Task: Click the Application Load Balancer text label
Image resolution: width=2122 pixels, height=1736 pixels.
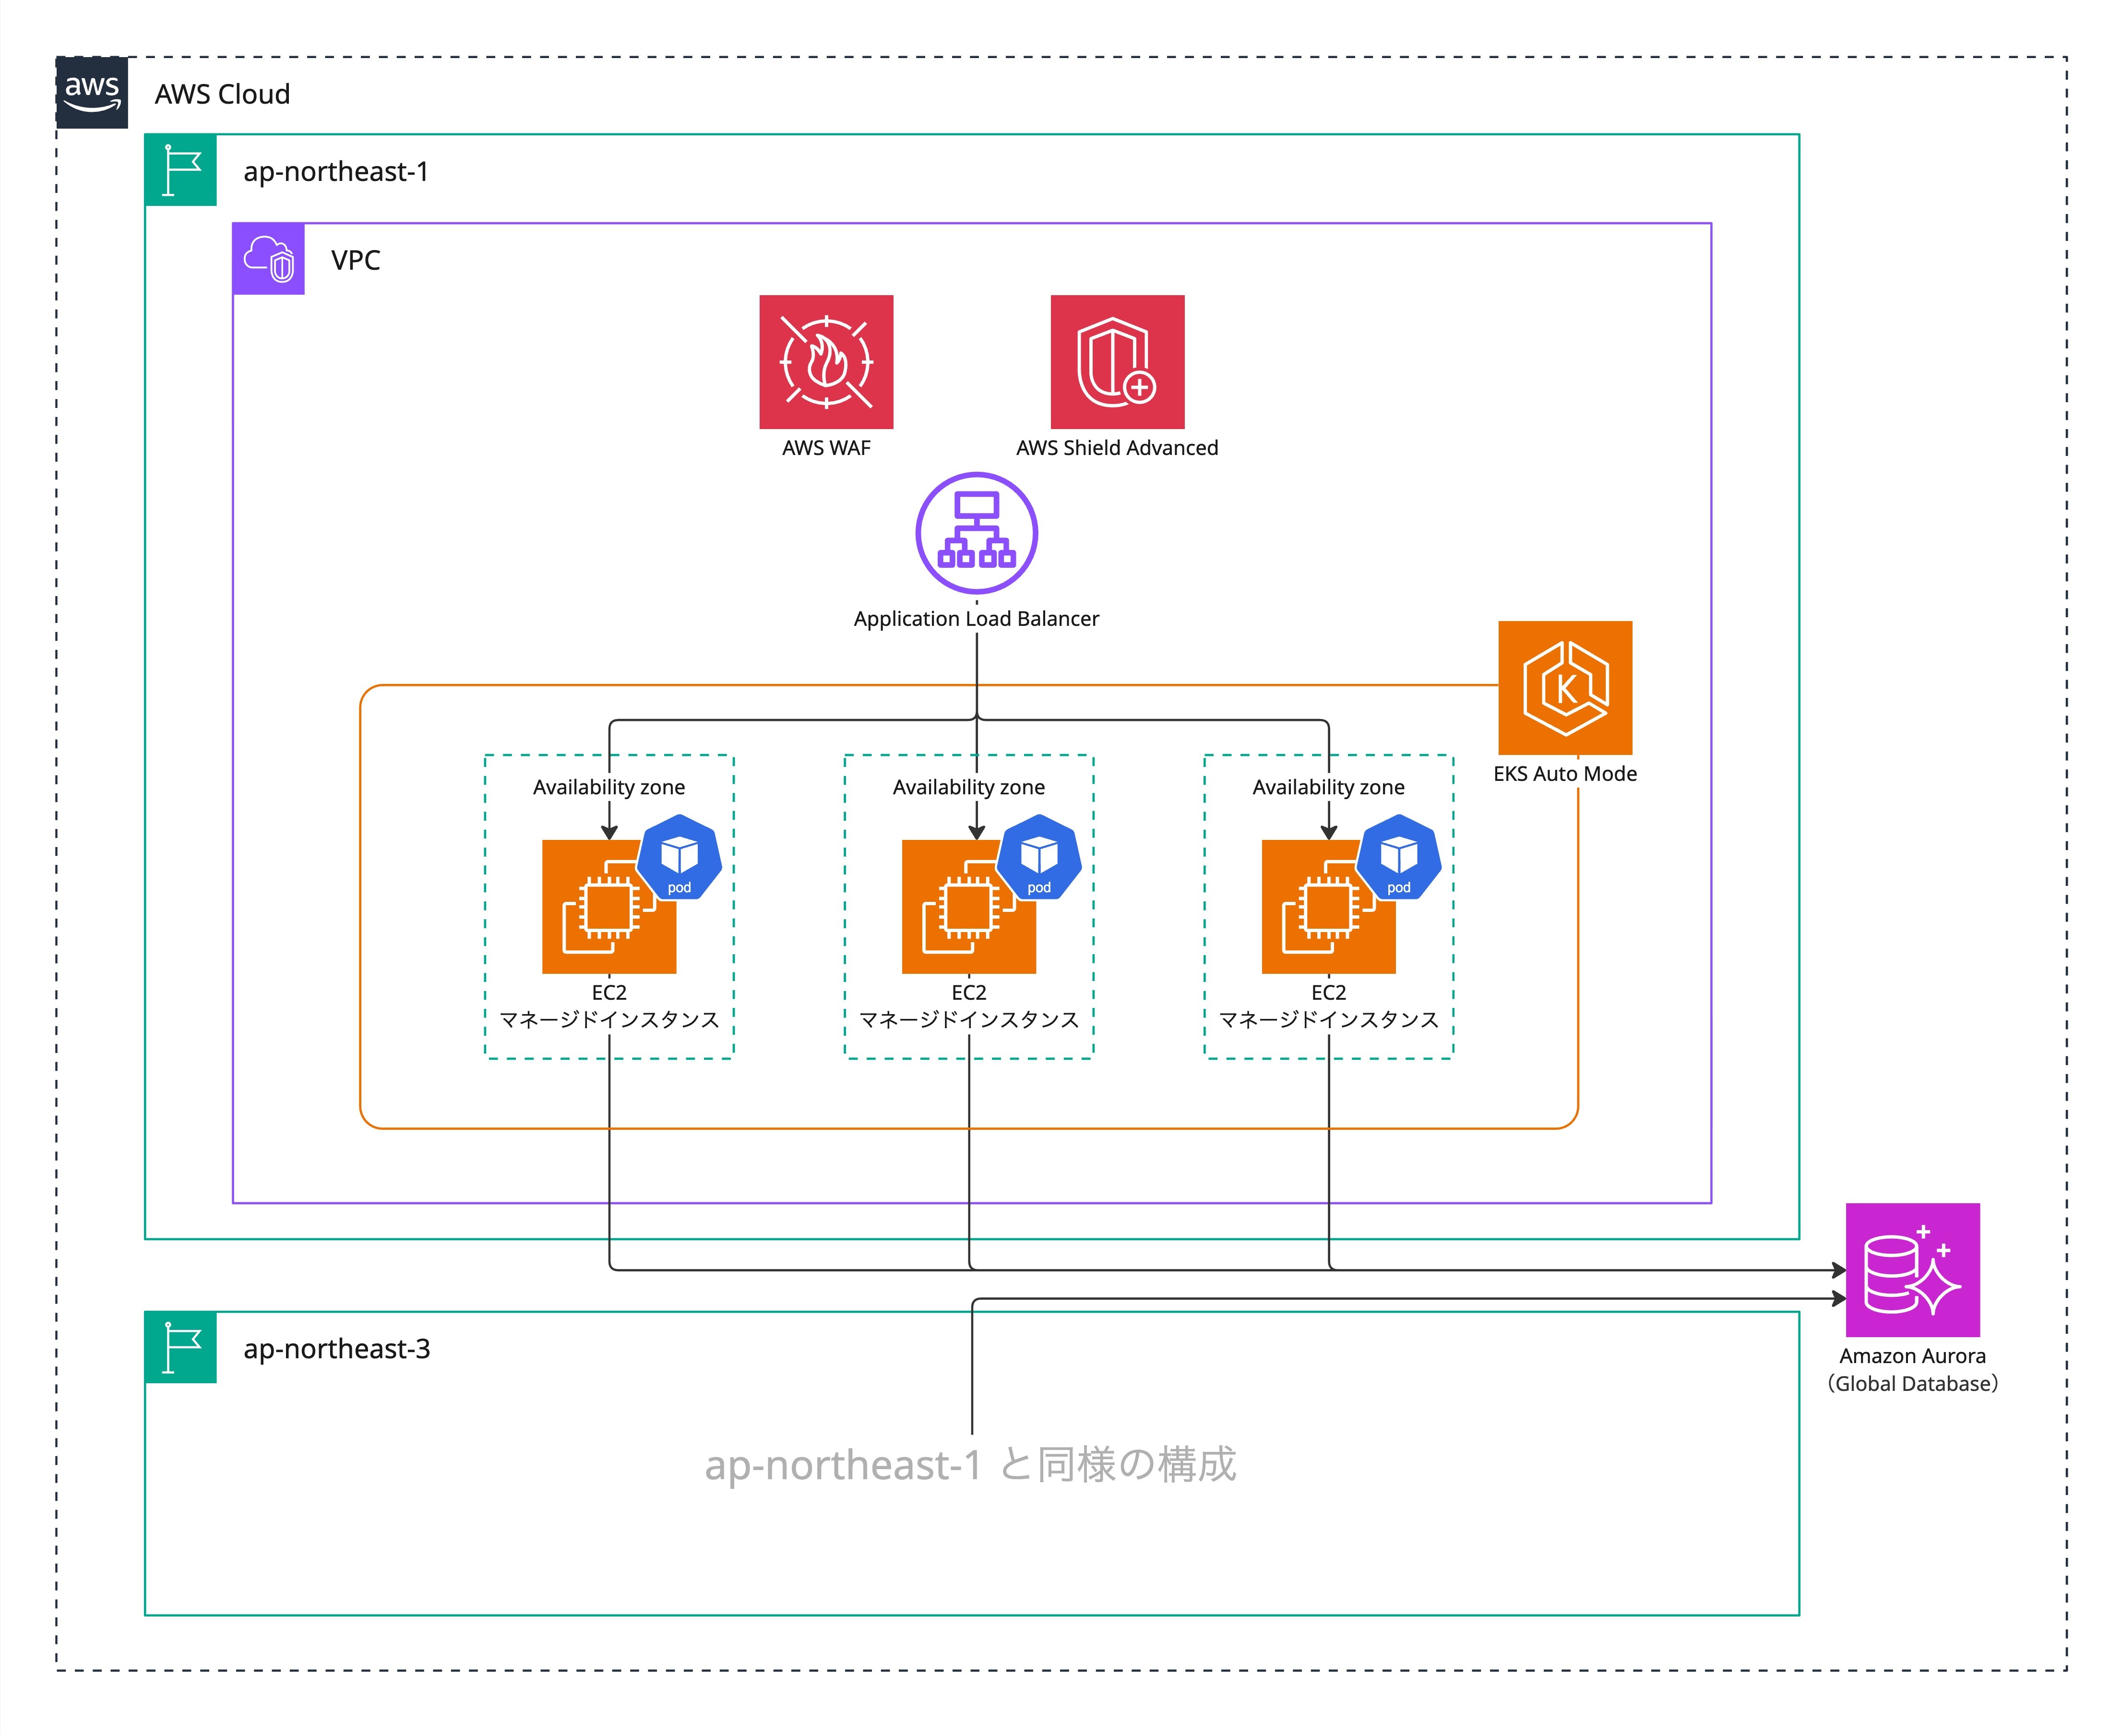Action: pos(976,618)
